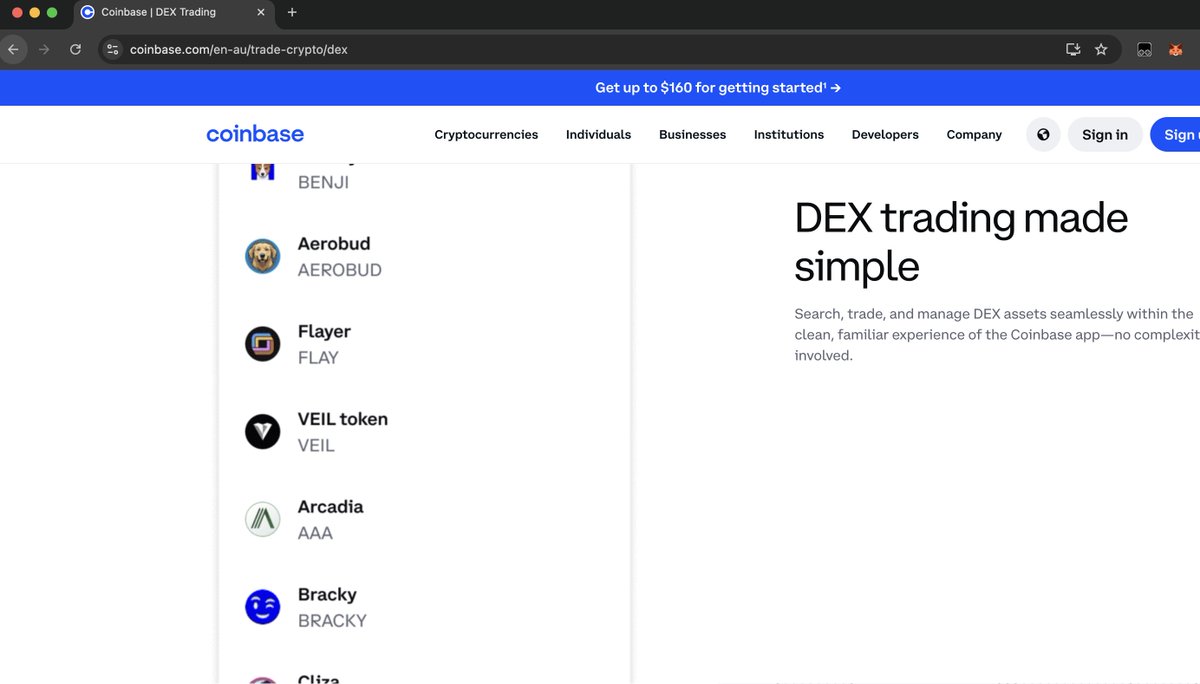The height and width of the screenshot is (684, 1200).
Task: Click the BENJI ticker text
Action: 323,183
